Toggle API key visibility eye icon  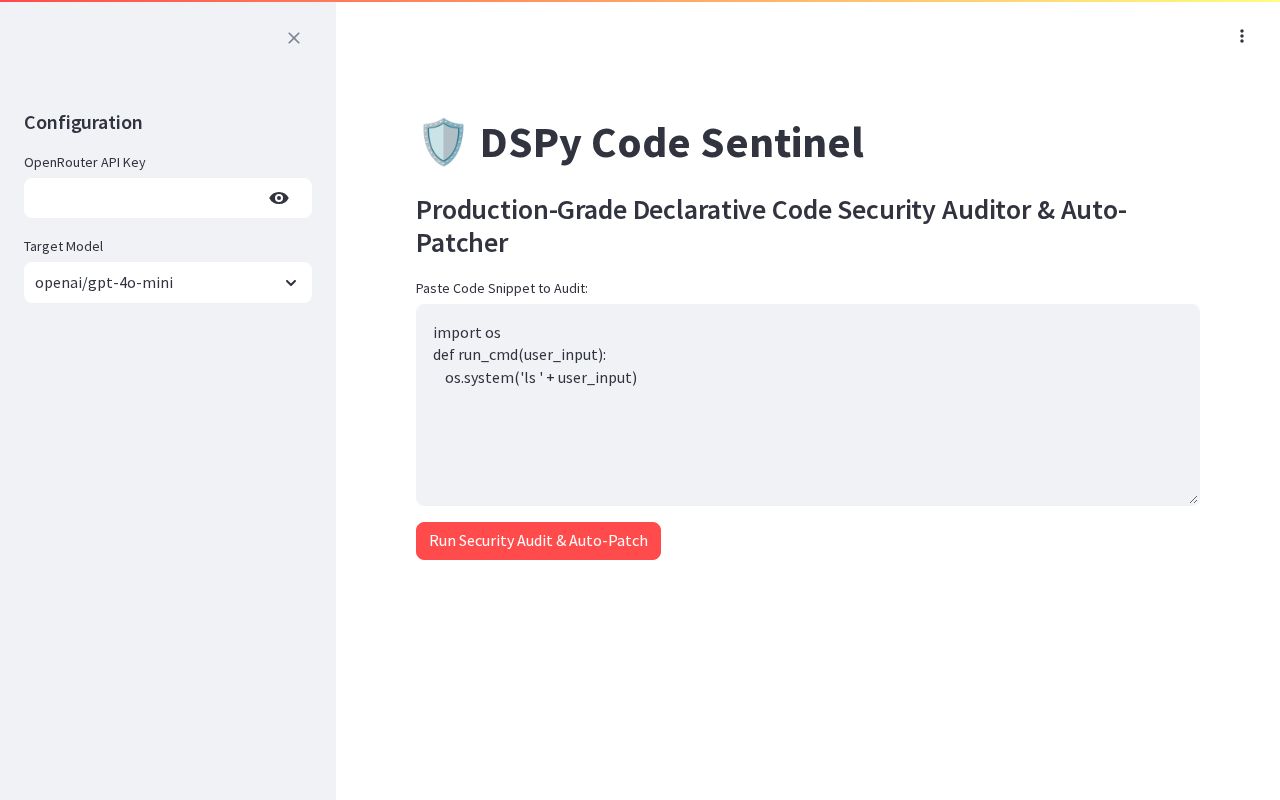[279, 198]
